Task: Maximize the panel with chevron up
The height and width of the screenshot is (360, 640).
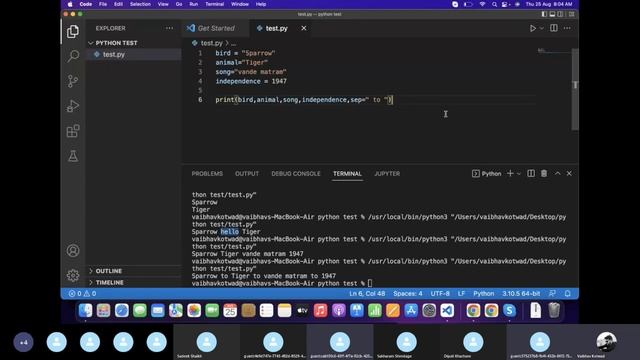Action: click(558, 173)
